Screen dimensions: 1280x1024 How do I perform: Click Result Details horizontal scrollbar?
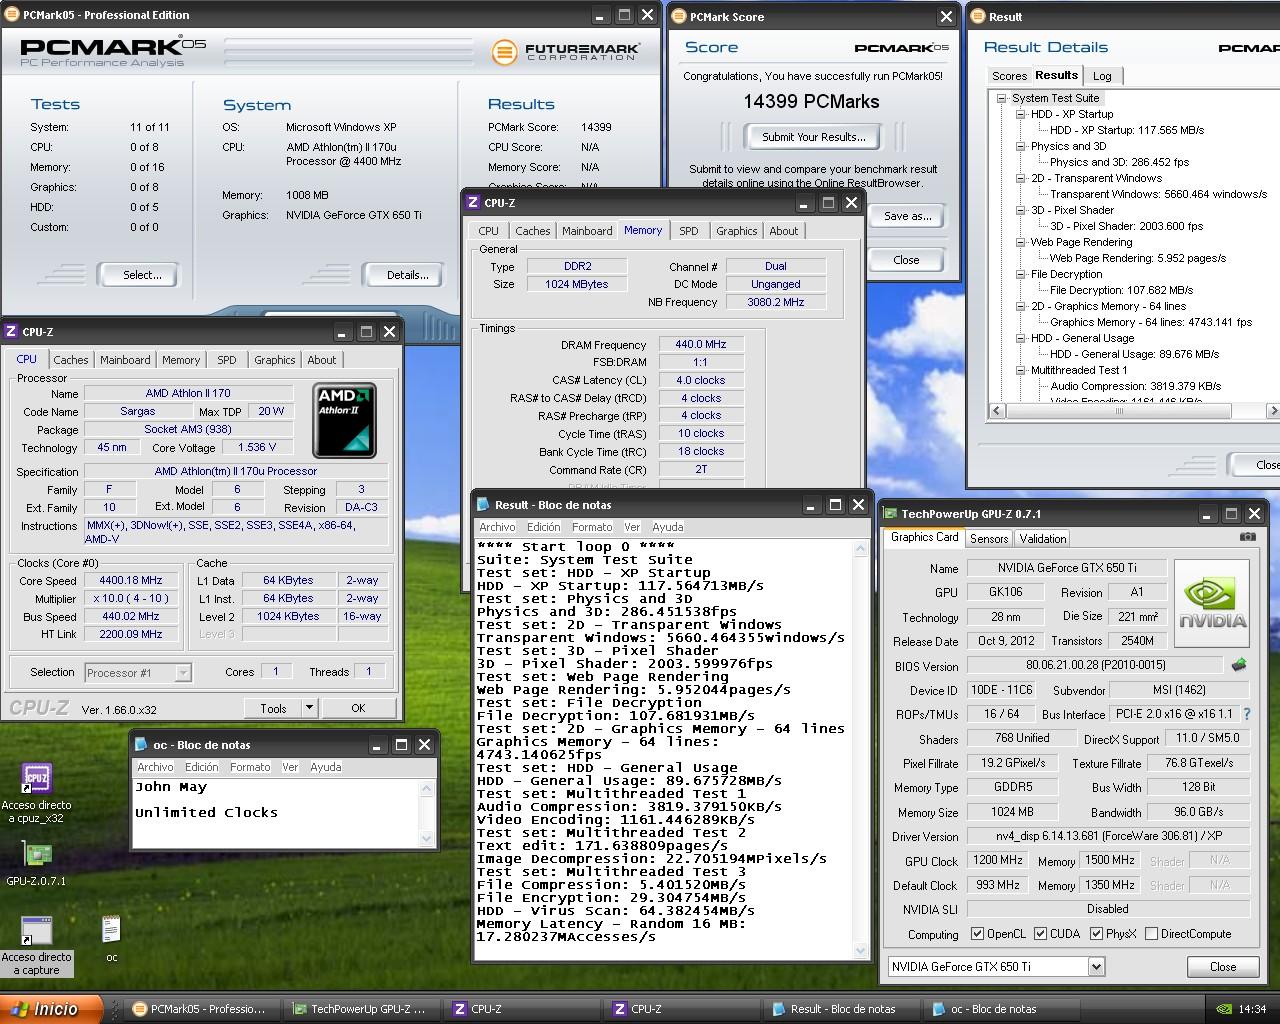(x=1134, y=411)
